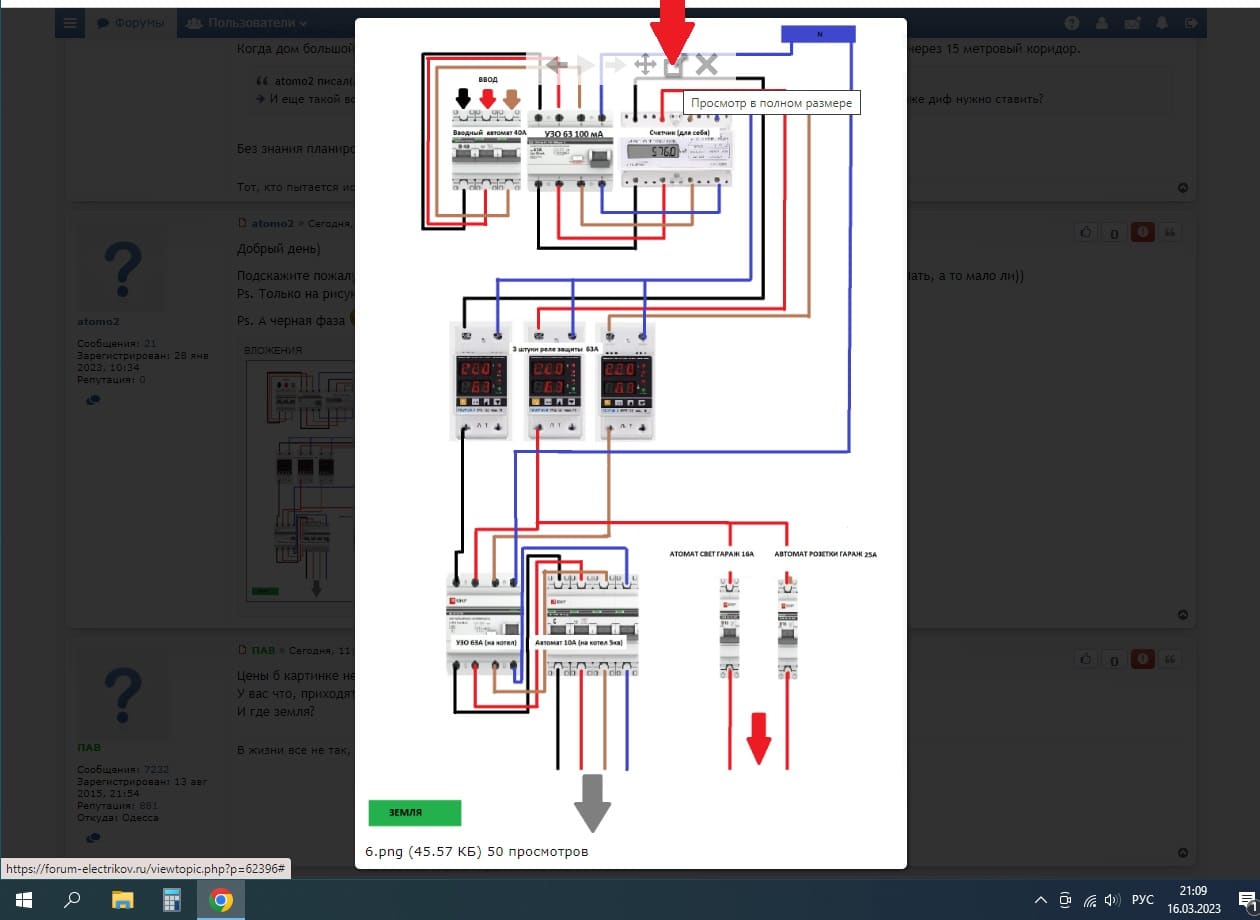Like atomo2's post with thumbs-up

pos(1086,233)
